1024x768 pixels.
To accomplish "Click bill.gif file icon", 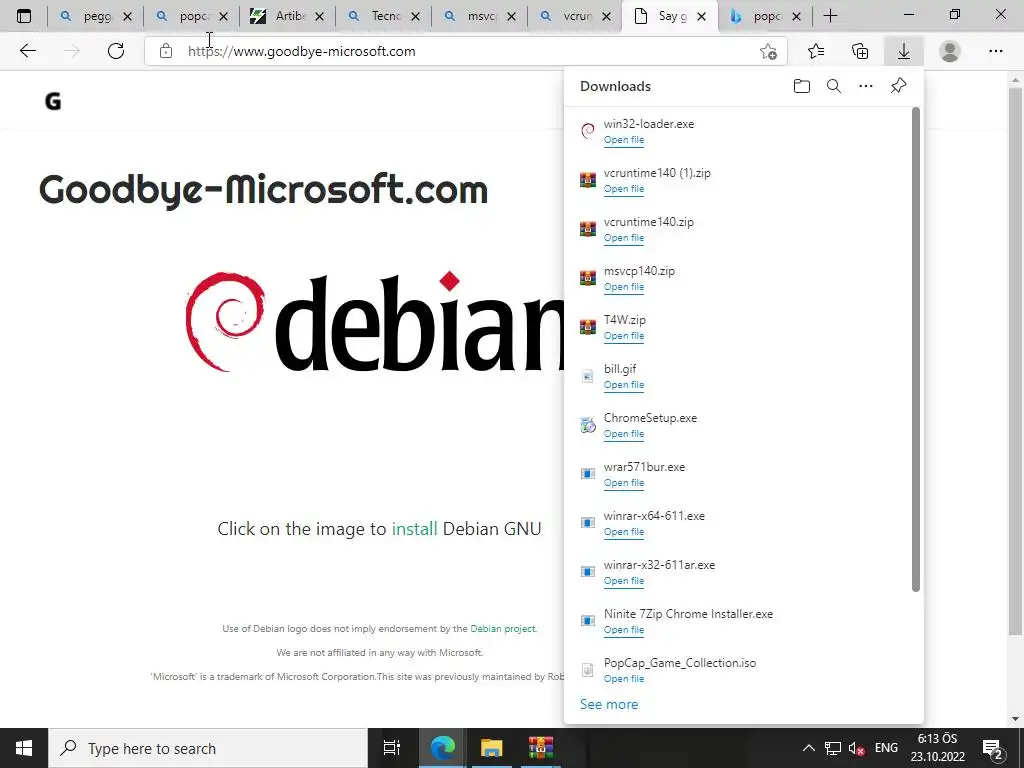I will pyautogui.click(x=588, y=376).
